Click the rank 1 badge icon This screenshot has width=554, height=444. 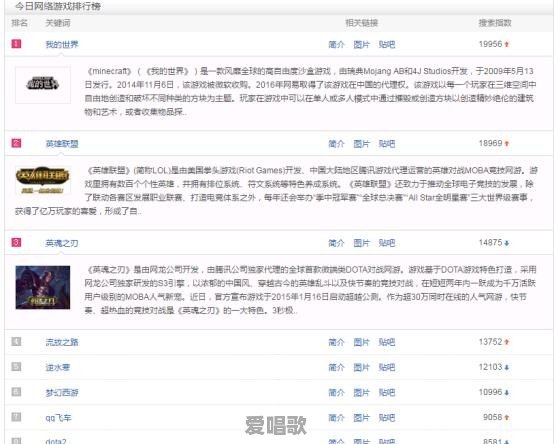tap(16, 44)
